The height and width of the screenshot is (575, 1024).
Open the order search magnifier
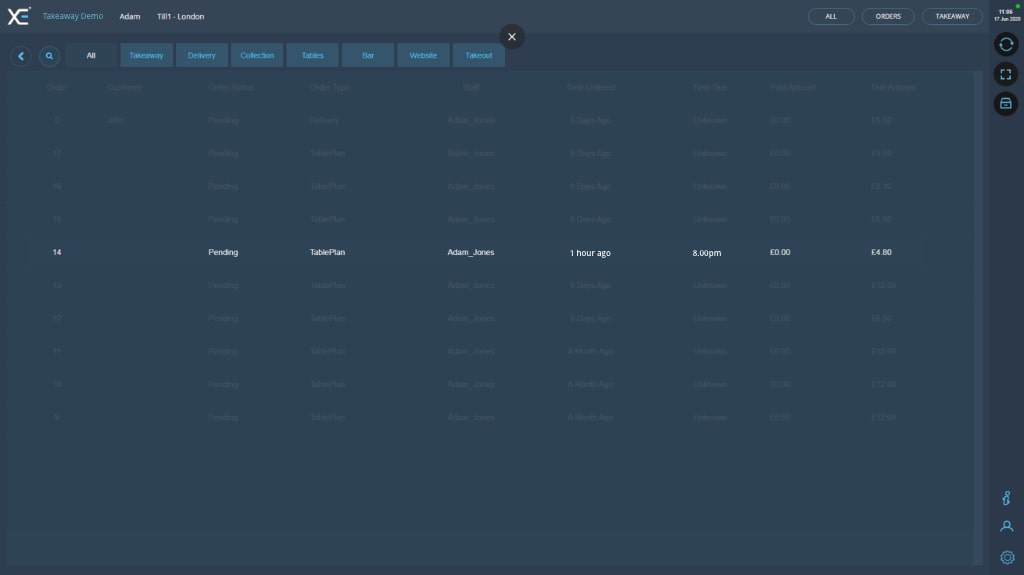(x=49, y=56)
